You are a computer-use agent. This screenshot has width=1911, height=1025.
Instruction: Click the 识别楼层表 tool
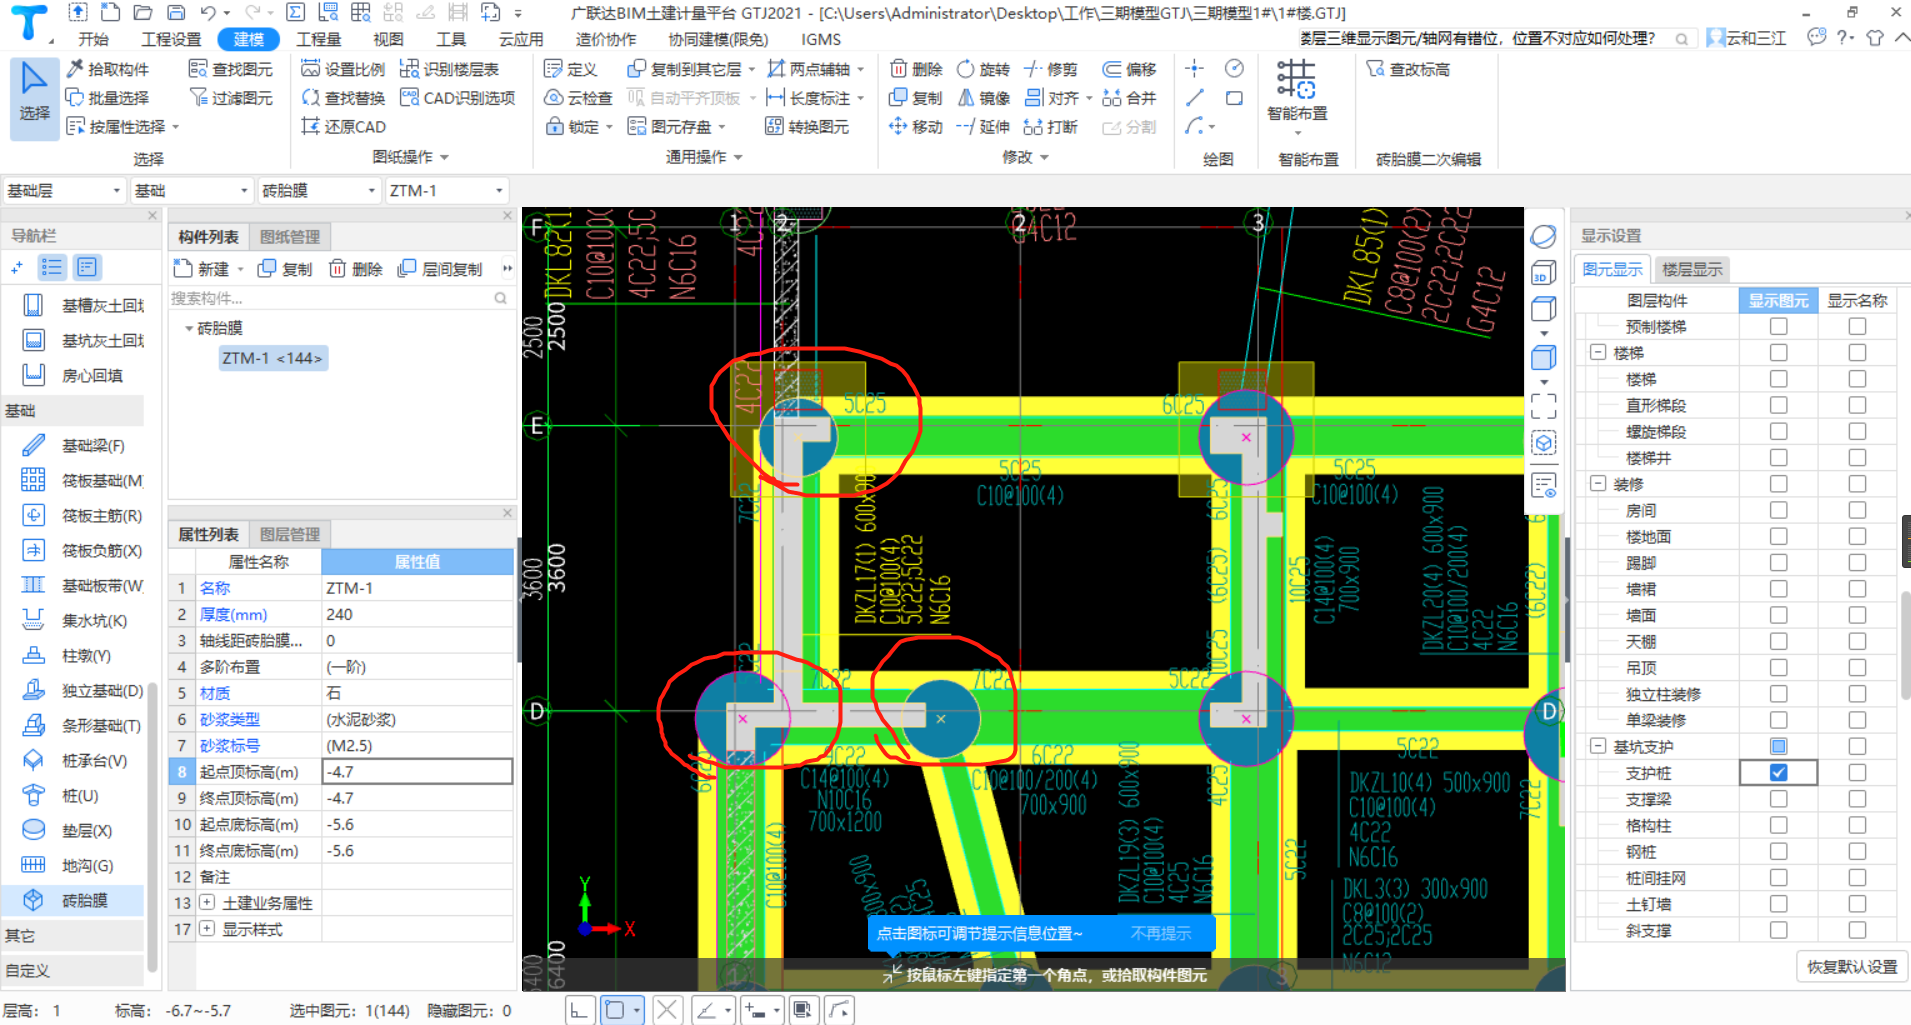click(x=449, y=69)
